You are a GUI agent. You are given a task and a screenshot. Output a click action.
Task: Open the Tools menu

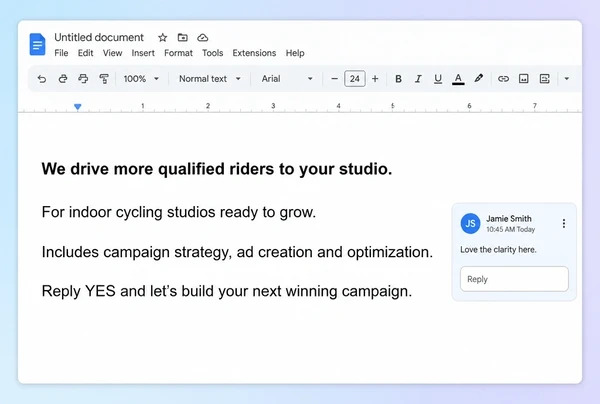click(212, 53)
